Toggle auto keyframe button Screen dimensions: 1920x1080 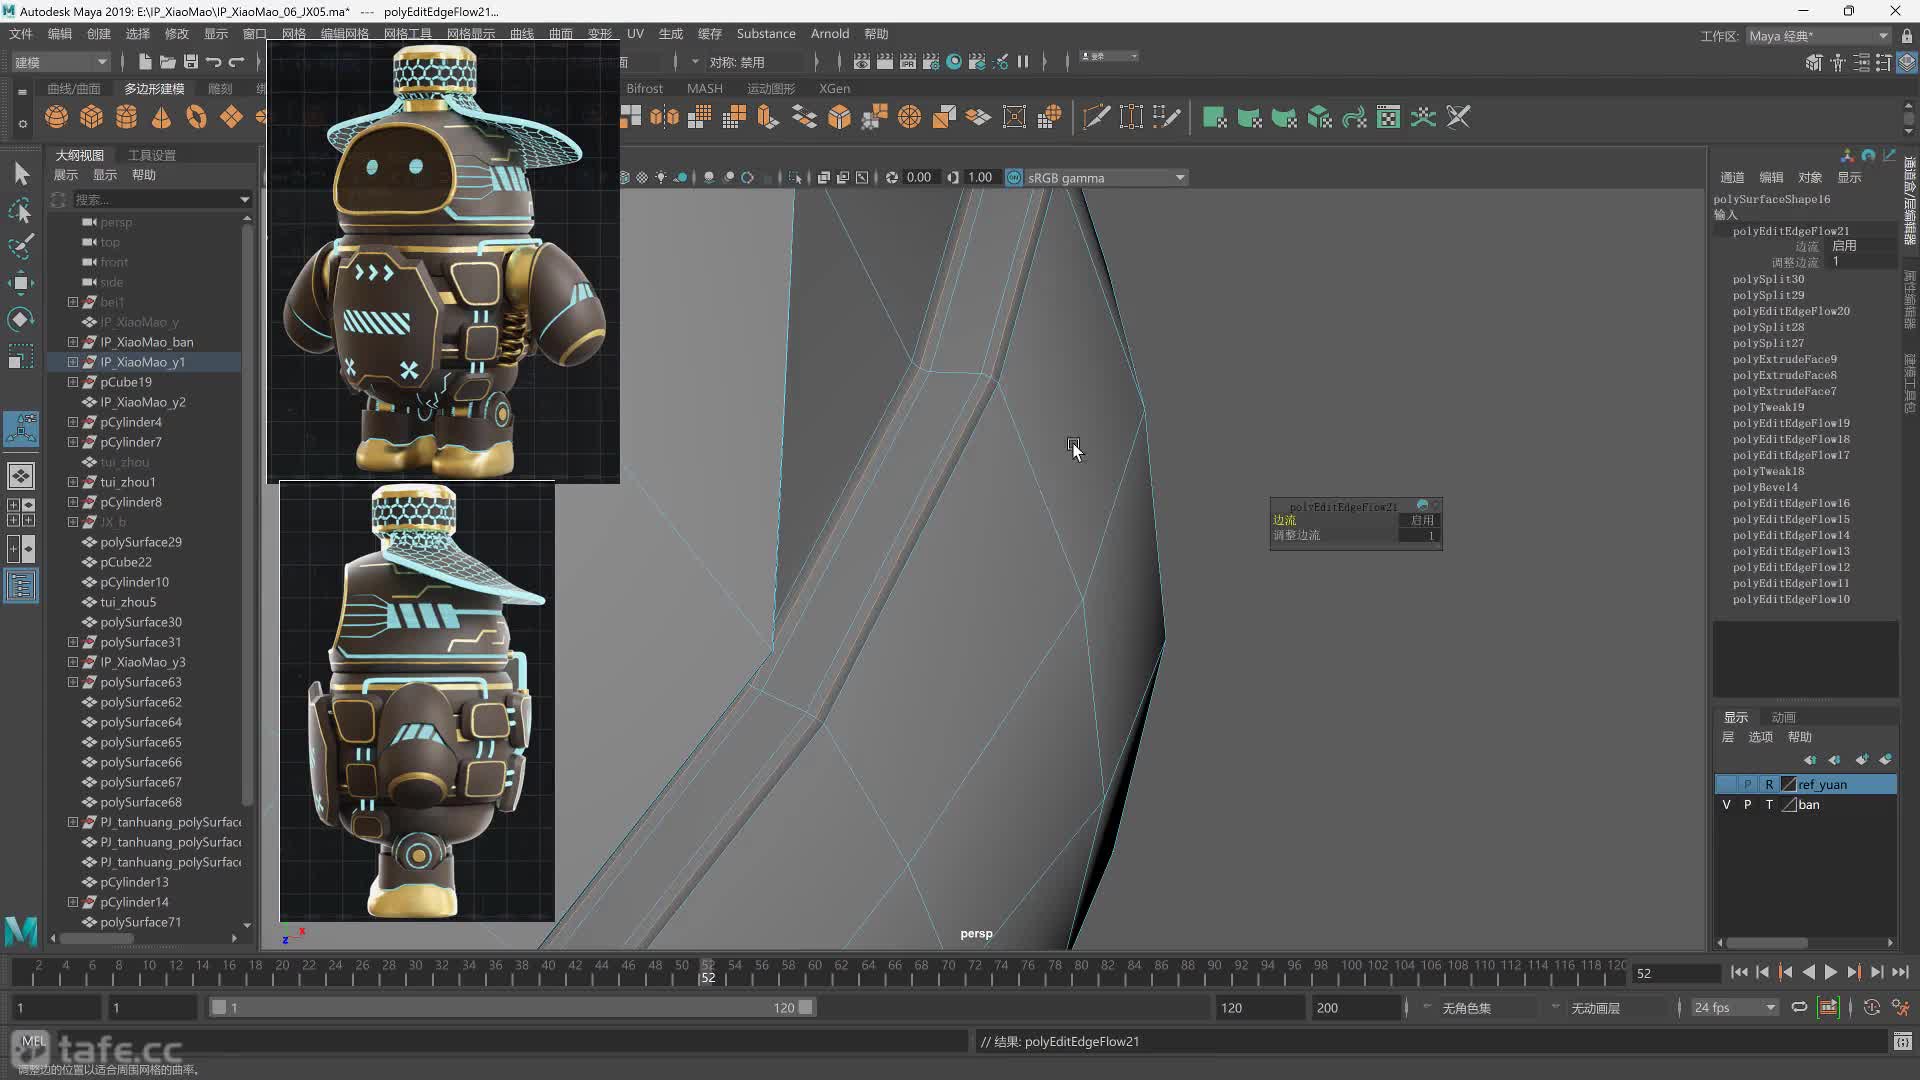[1872, 1008]
